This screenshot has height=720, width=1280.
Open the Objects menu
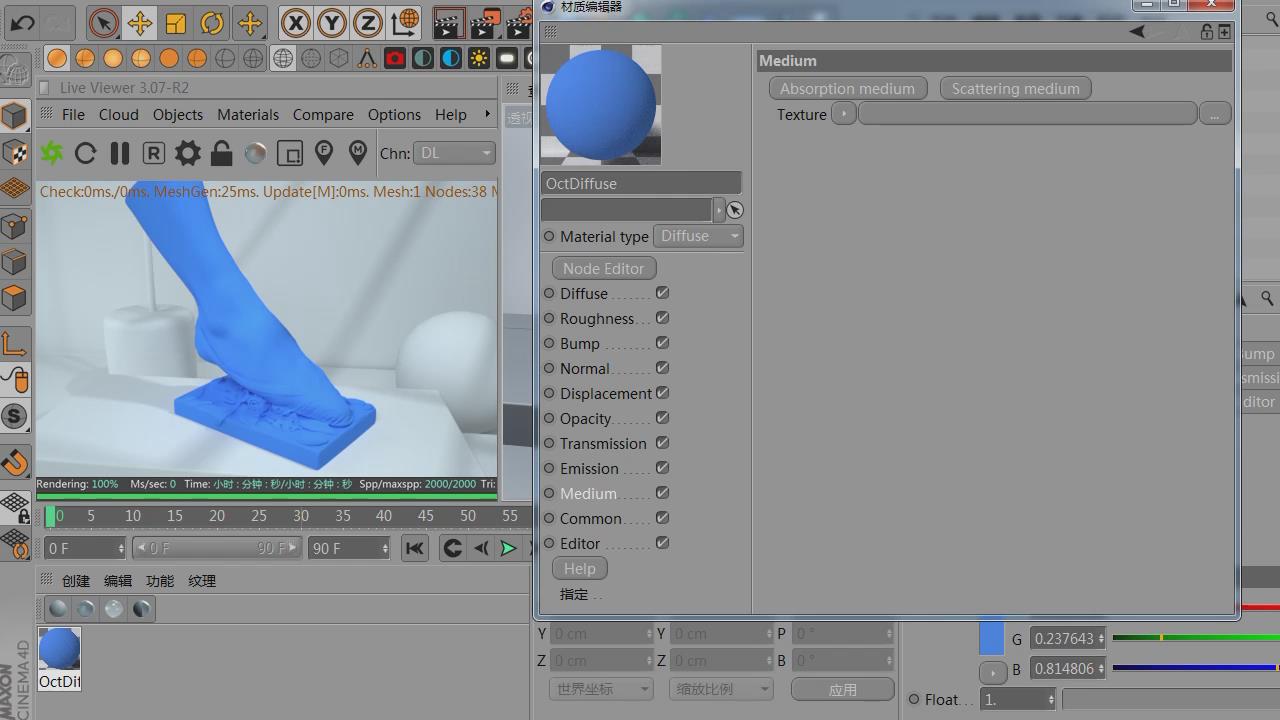[x=178, y=115]
